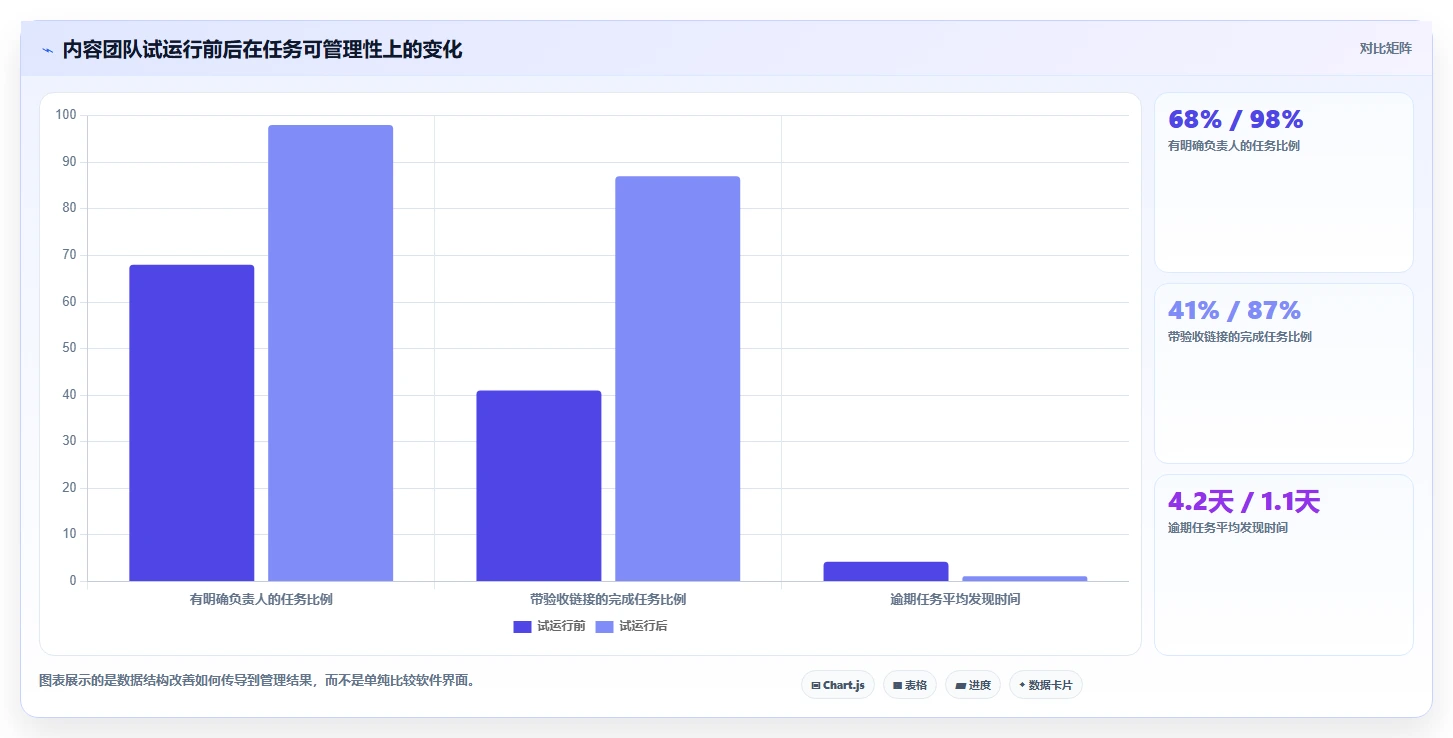1453x738 pixels.
Task: Select the 表格 tag chip
Action: coord(910,685)
